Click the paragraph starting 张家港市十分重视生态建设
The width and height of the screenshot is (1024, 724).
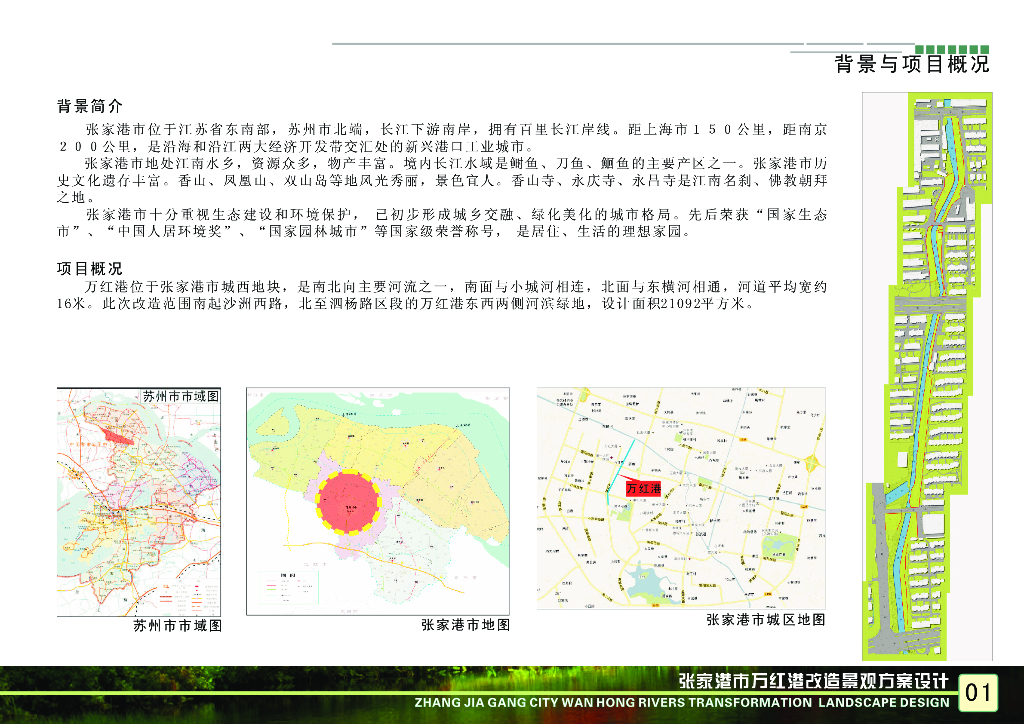(x=442, y=223)
